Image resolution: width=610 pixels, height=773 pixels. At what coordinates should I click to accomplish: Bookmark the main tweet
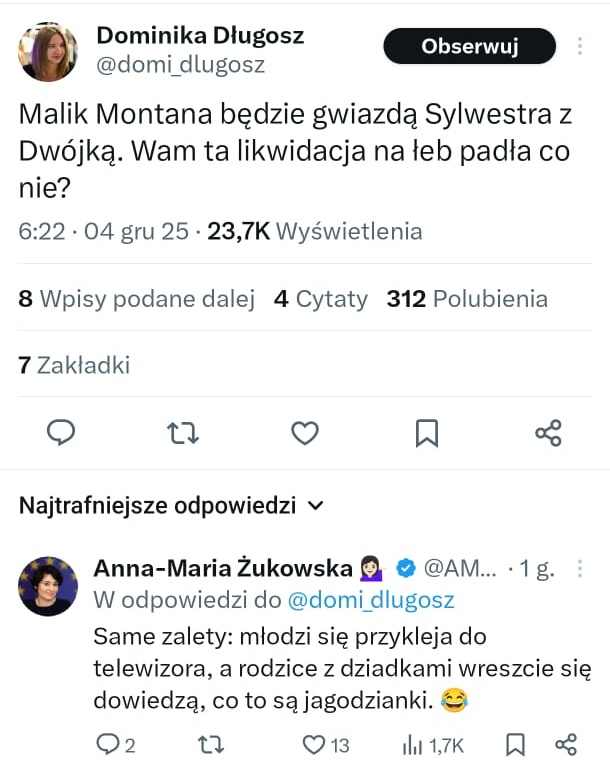coord(426,432)
